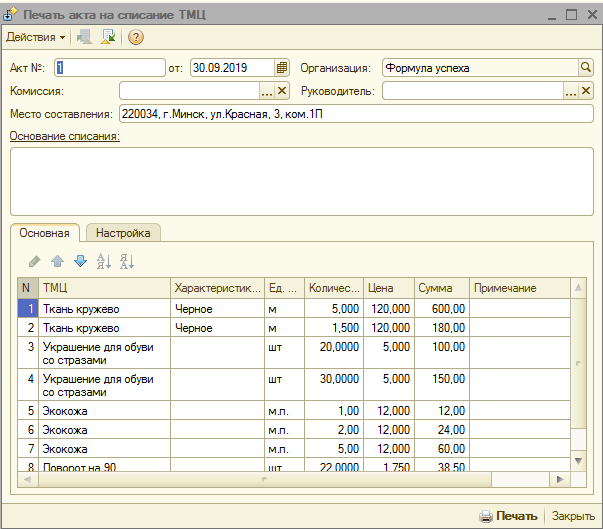Screen dimensions: 603x529
Task: Click the printer icon next to Печать
Action: (x=485, y=516)
